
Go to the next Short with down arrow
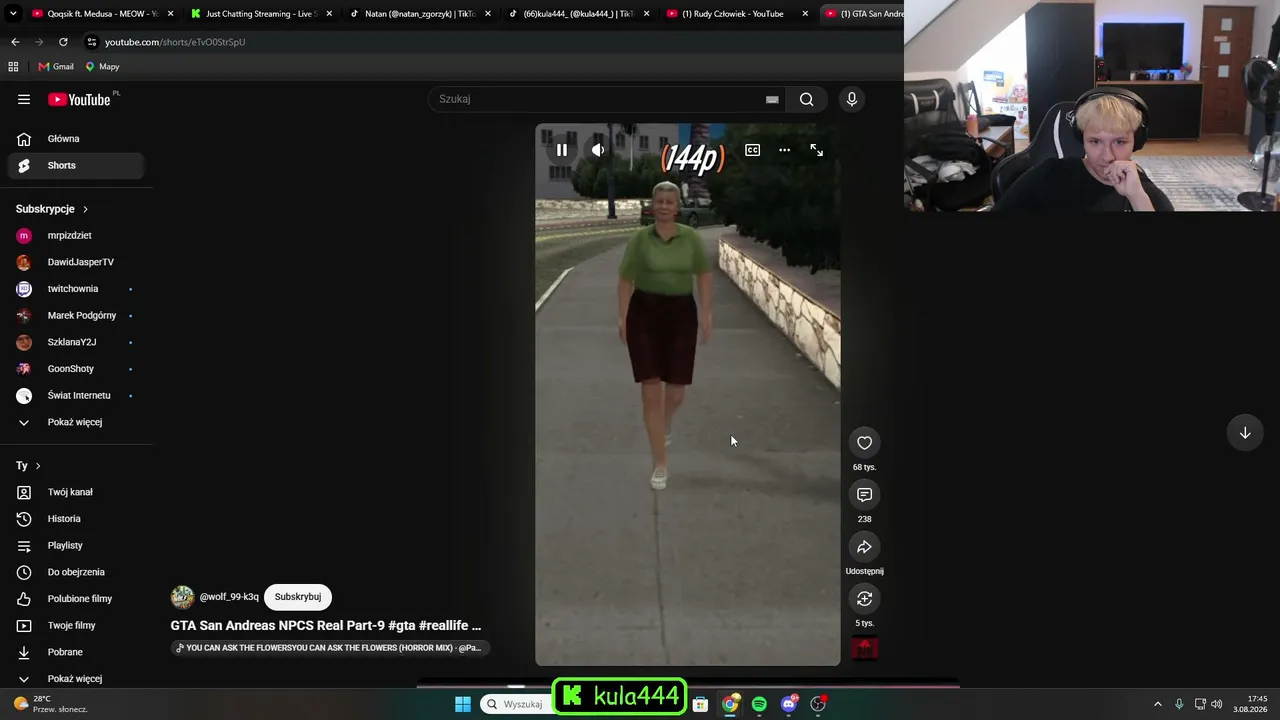tap(1245, 433)
